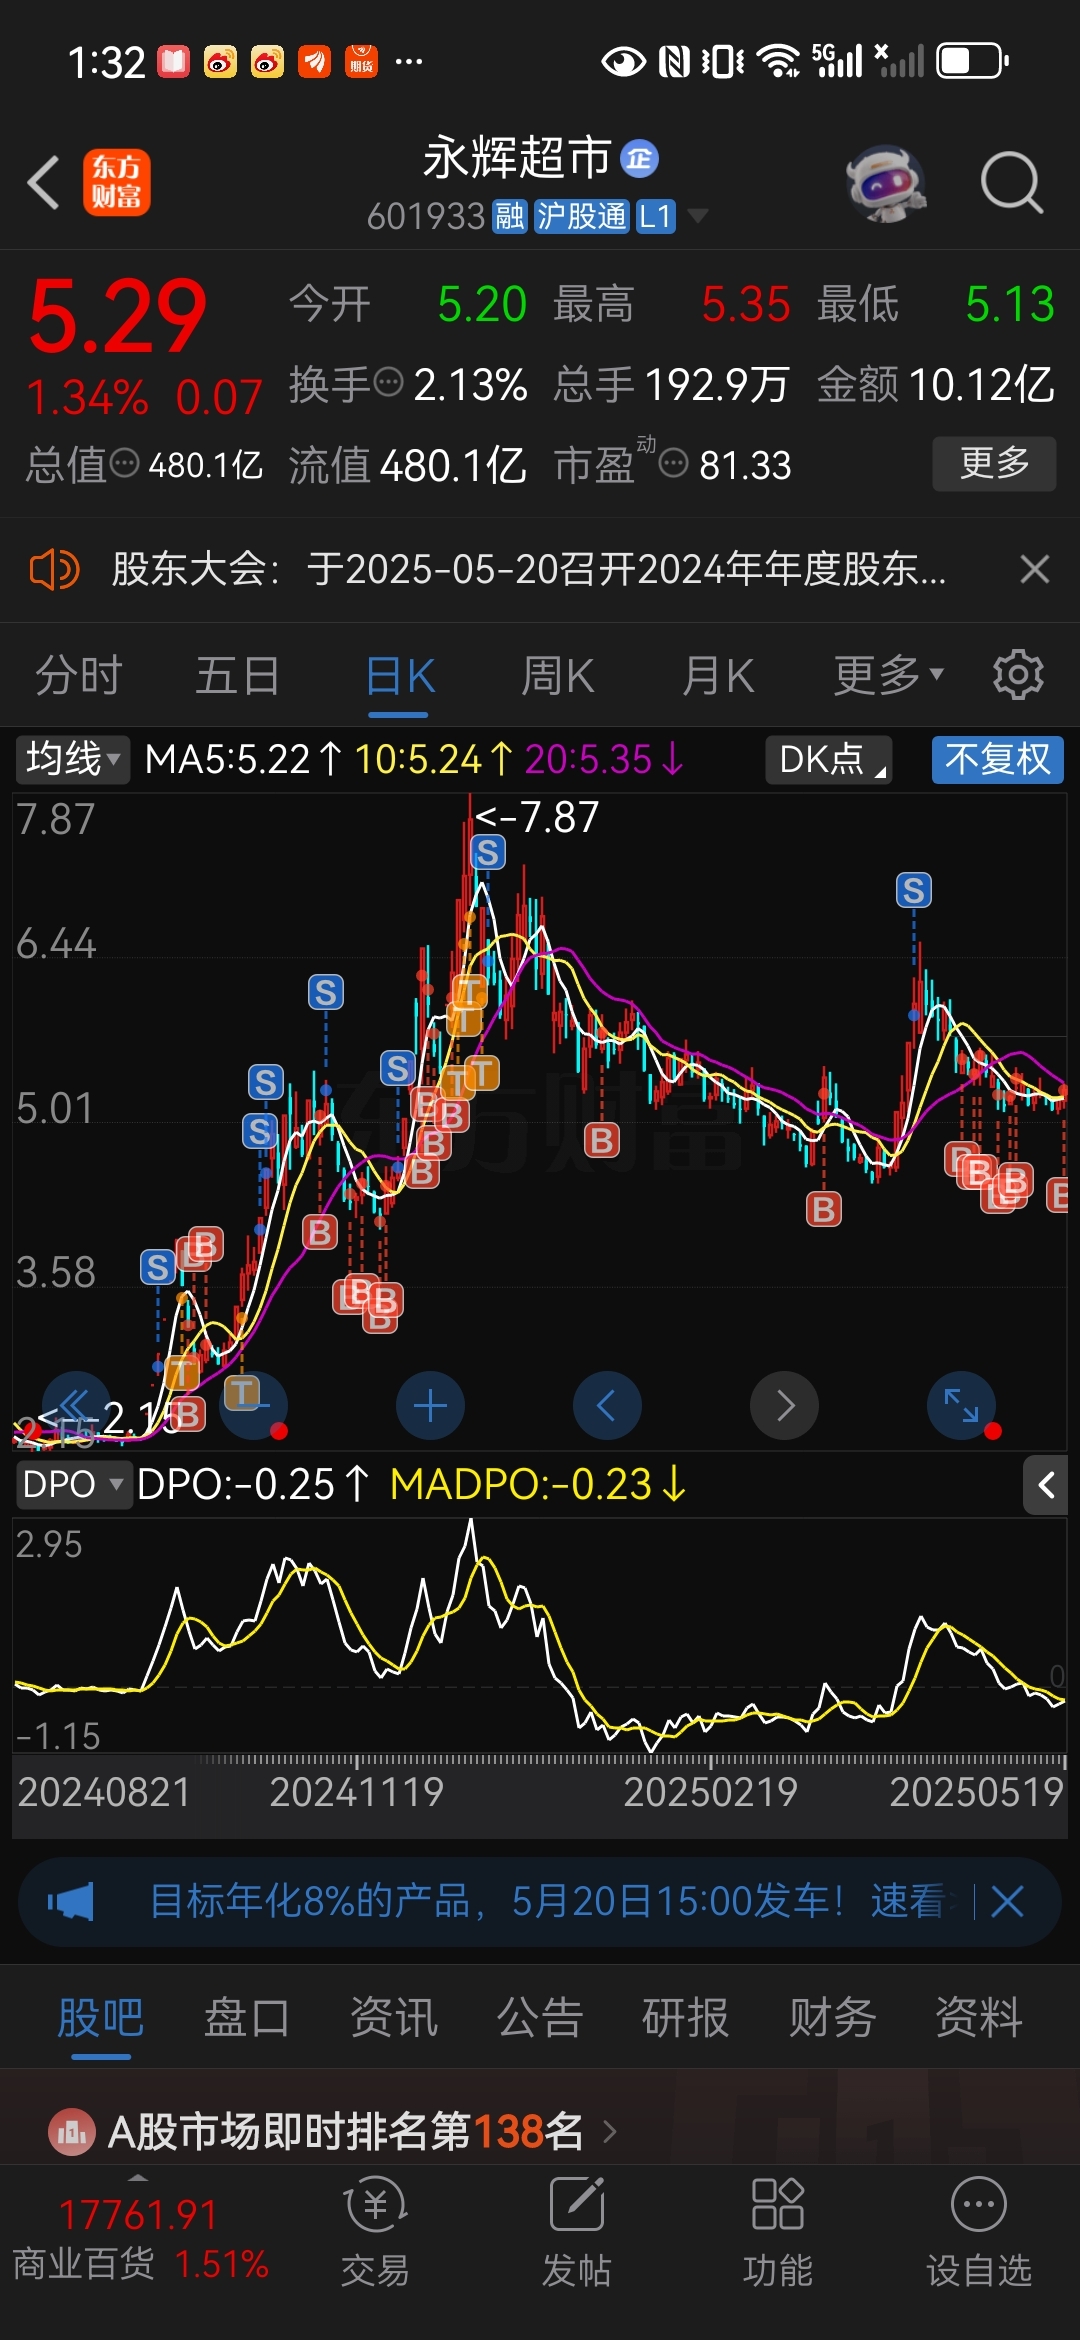Tap the B buy marker at 5.01 level

(602, 1140)
